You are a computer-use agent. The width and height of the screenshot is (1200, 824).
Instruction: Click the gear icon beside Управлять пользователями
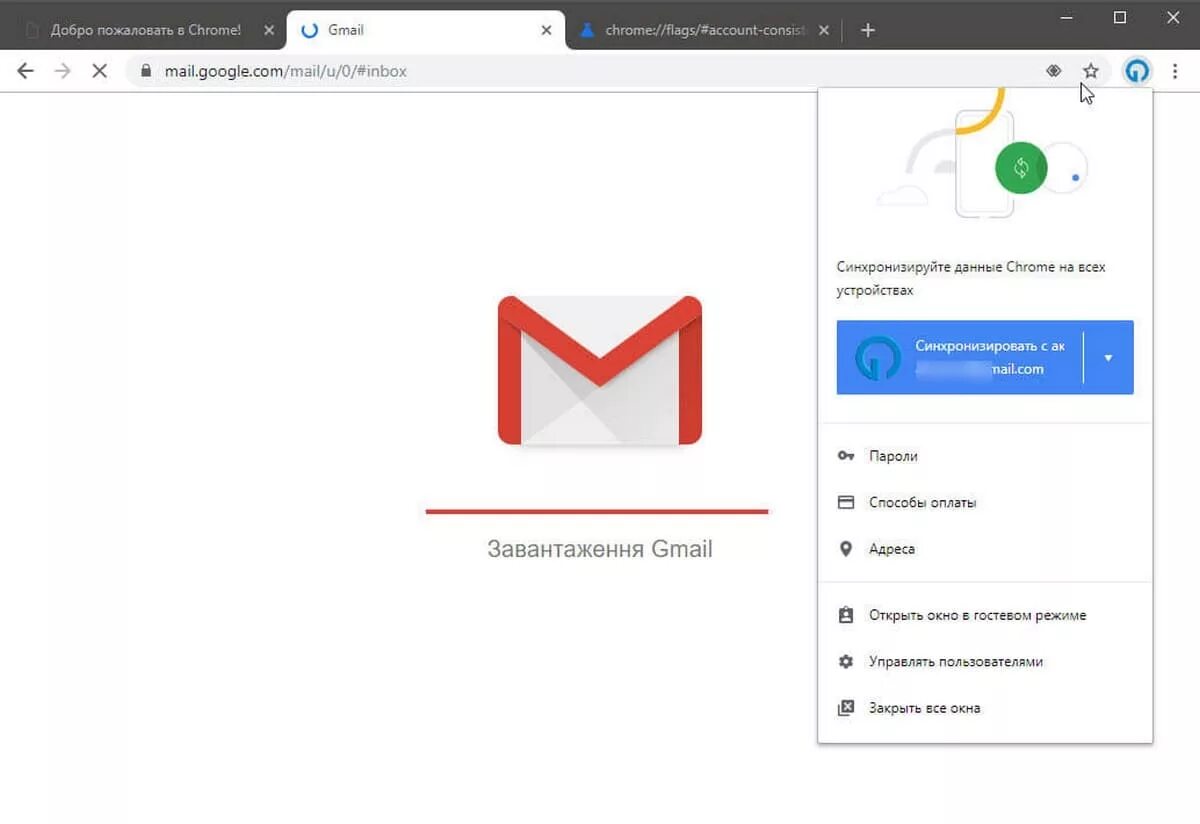click(x=846, y=661)
